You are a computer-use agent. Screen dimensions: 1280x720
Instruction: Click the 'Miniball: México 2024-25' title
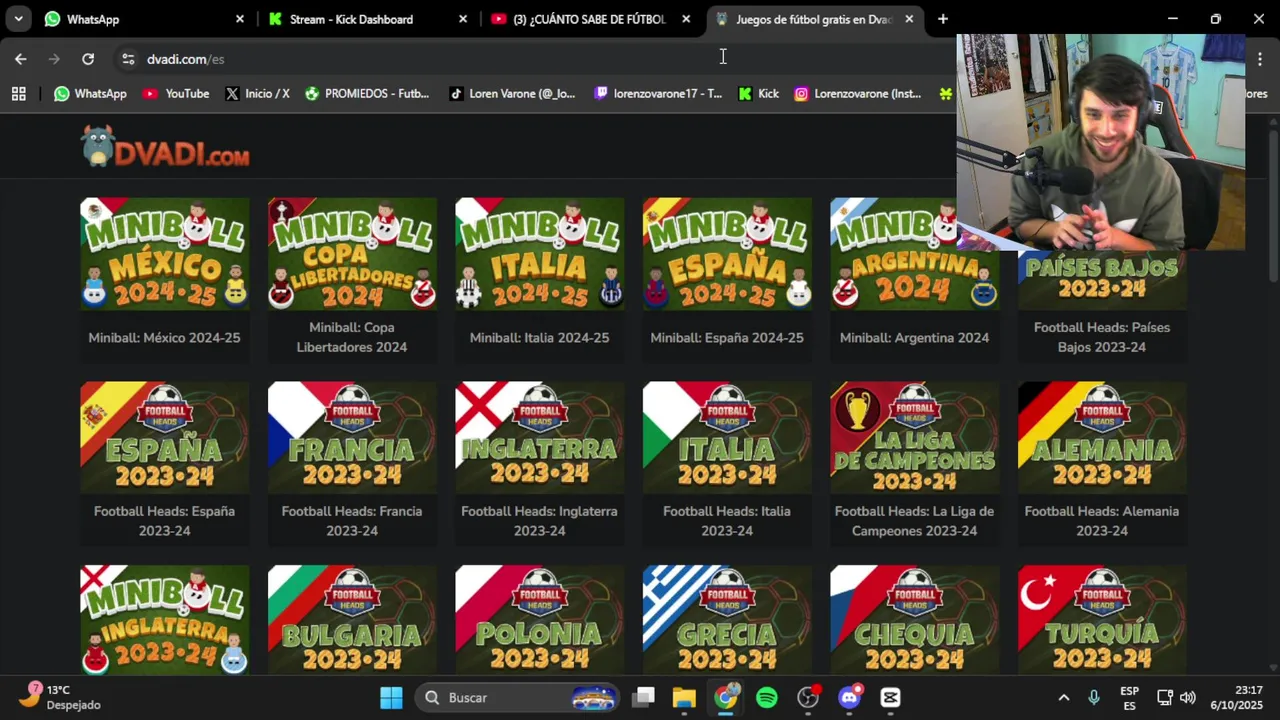click(x=164, y=338)
